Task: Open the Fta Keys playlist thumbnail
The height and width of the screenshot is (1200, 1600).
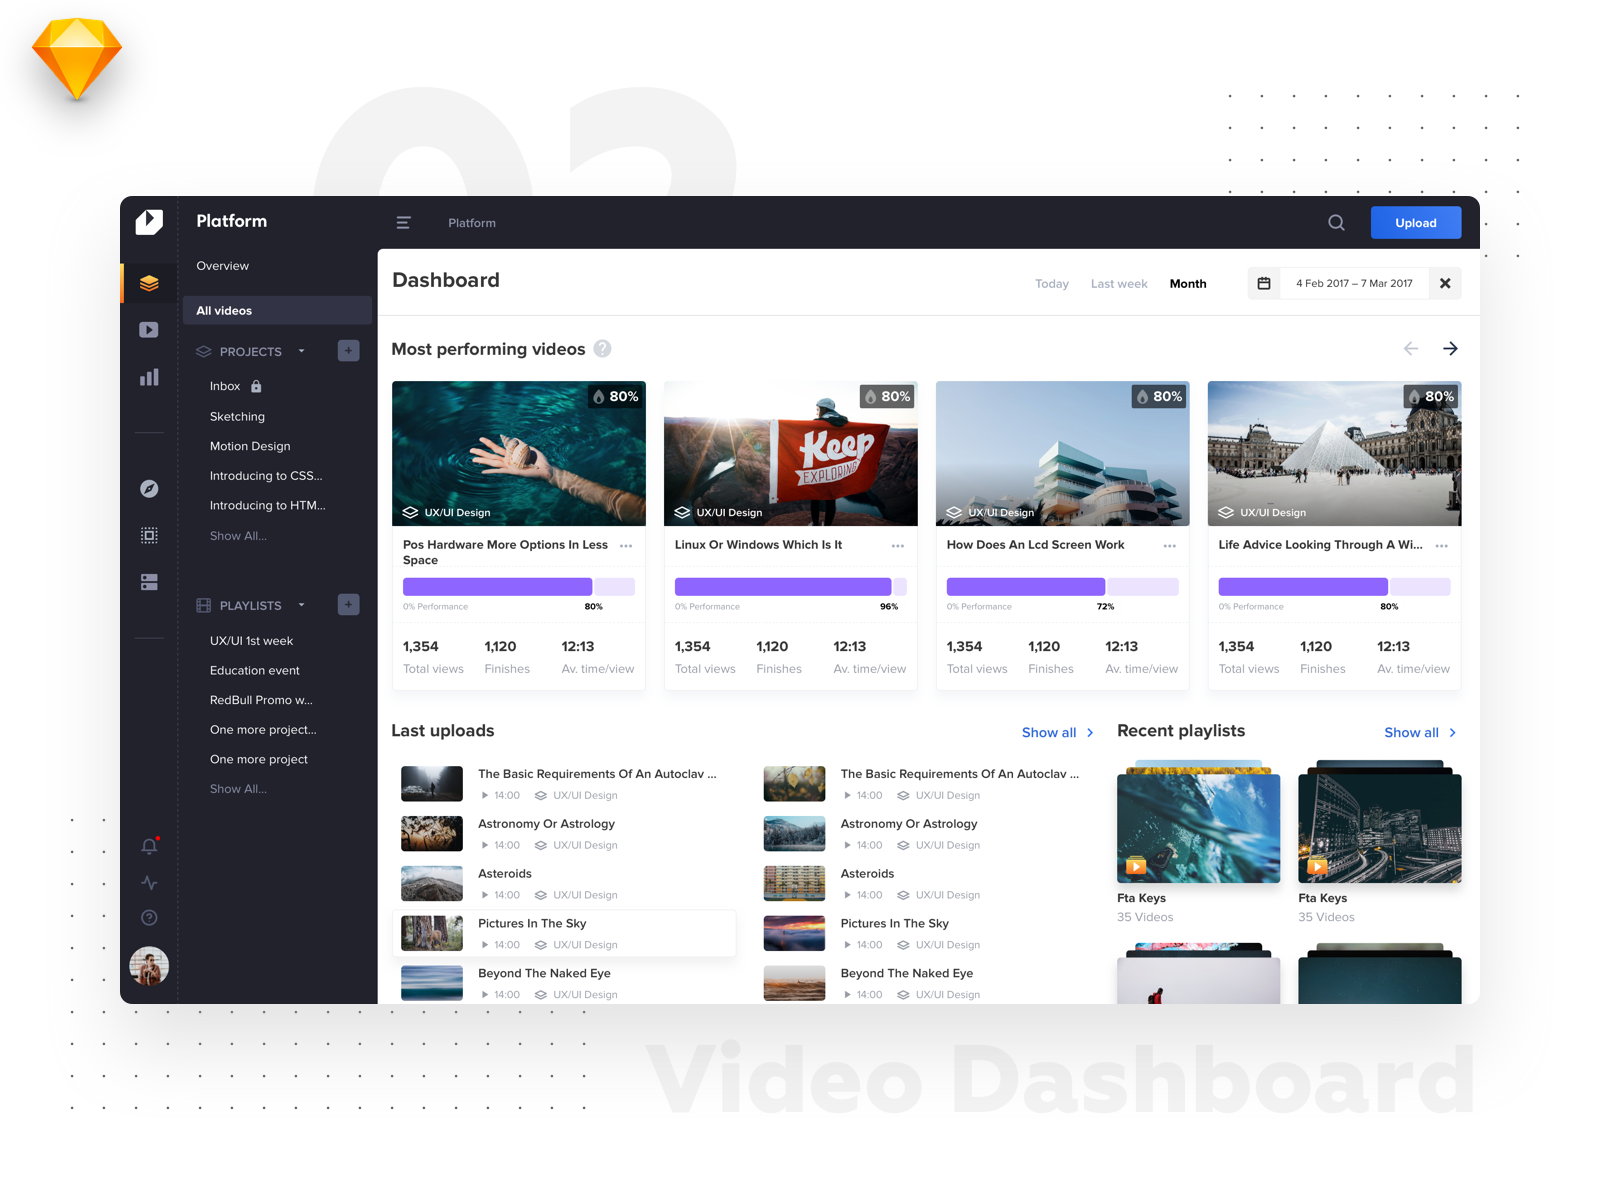Action: [1197, 826]
